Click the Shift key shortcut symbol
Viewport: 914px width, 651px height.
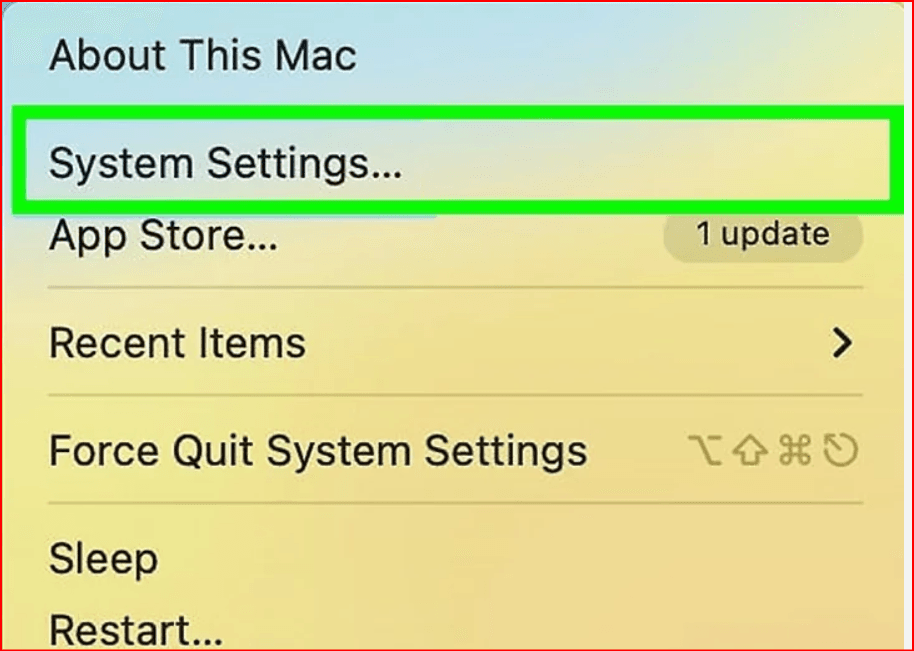[x=751, y=452]
